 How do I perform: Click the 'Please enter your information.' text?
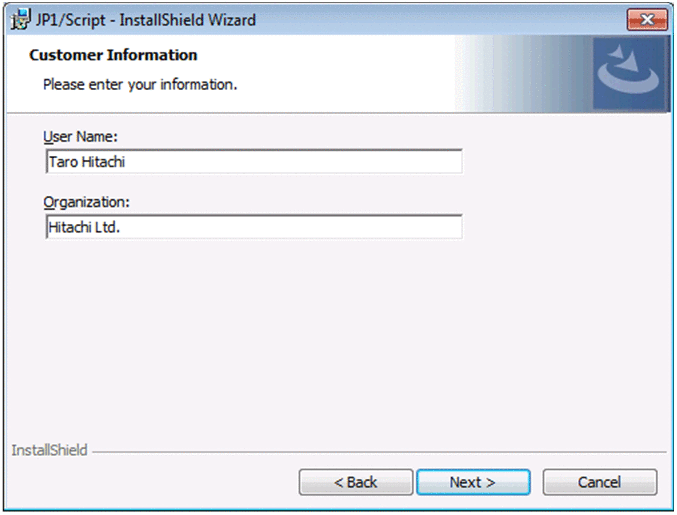point(140,84)
